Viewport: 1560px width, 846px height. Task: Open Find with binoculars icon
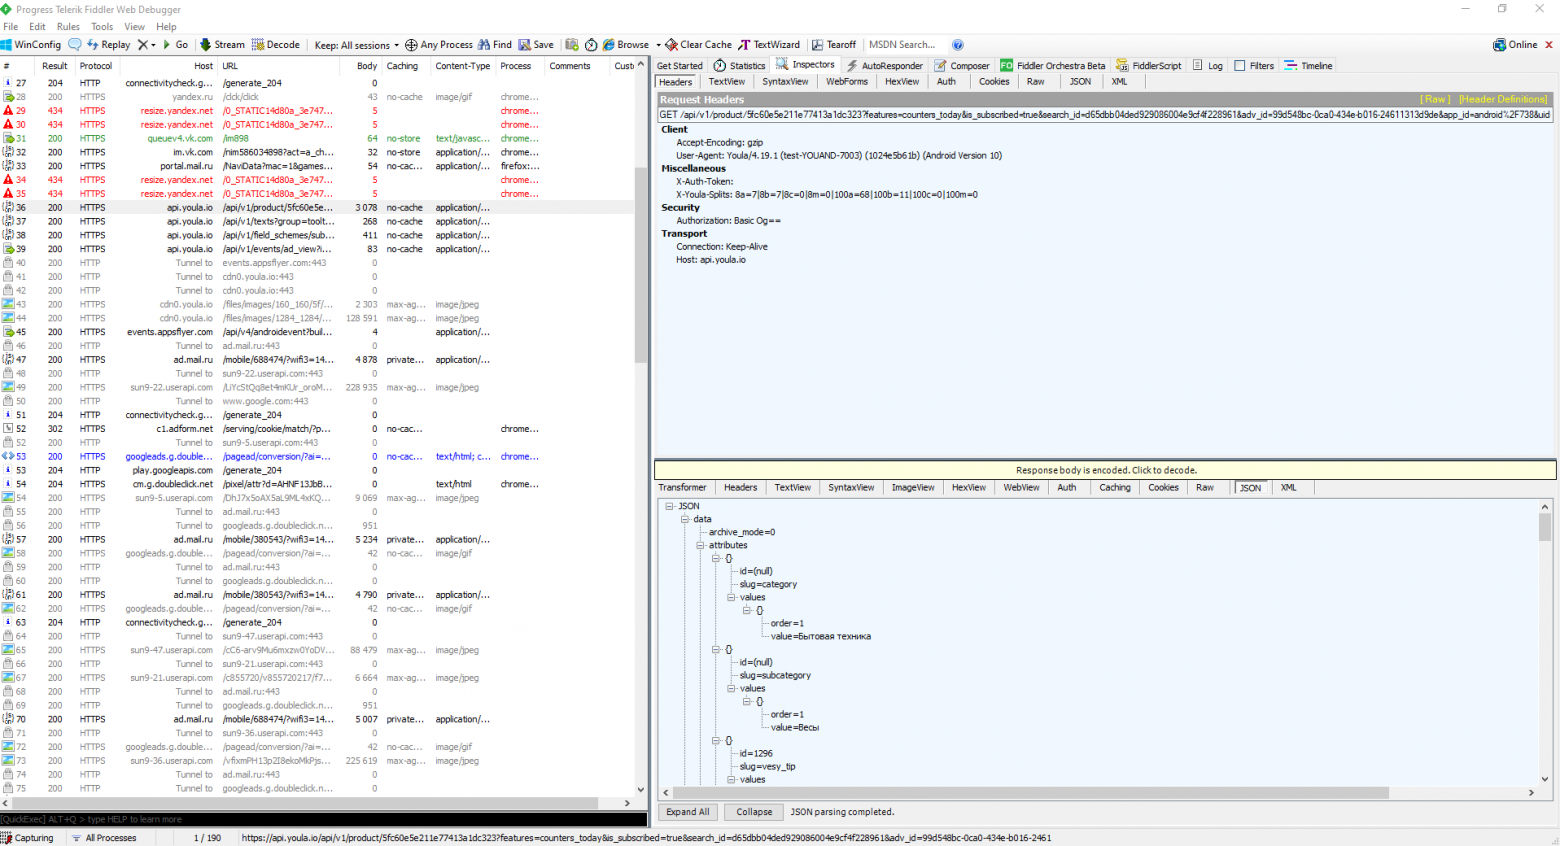pos(495,45)
